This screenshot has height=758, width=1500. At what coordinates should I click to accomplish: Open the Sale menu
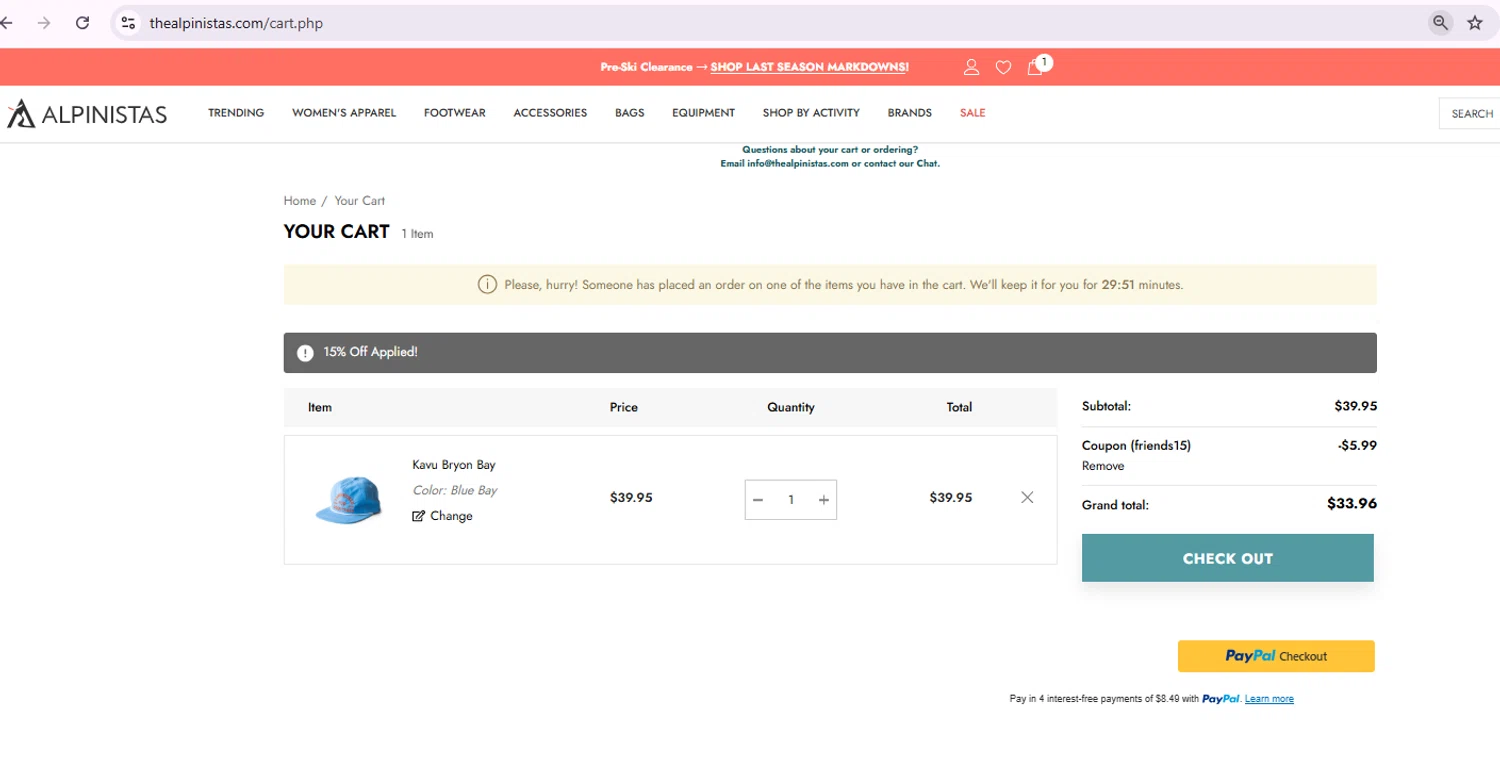pyautogui.click(x=973, y=113)
